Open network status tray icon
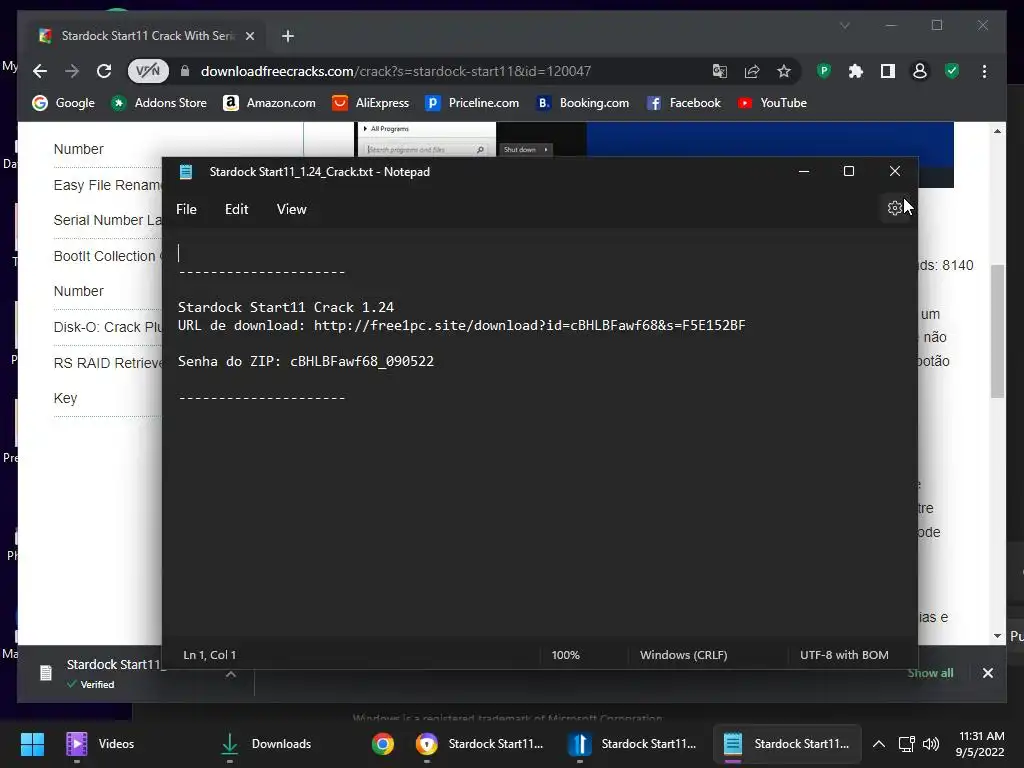 tap(906, 744)
